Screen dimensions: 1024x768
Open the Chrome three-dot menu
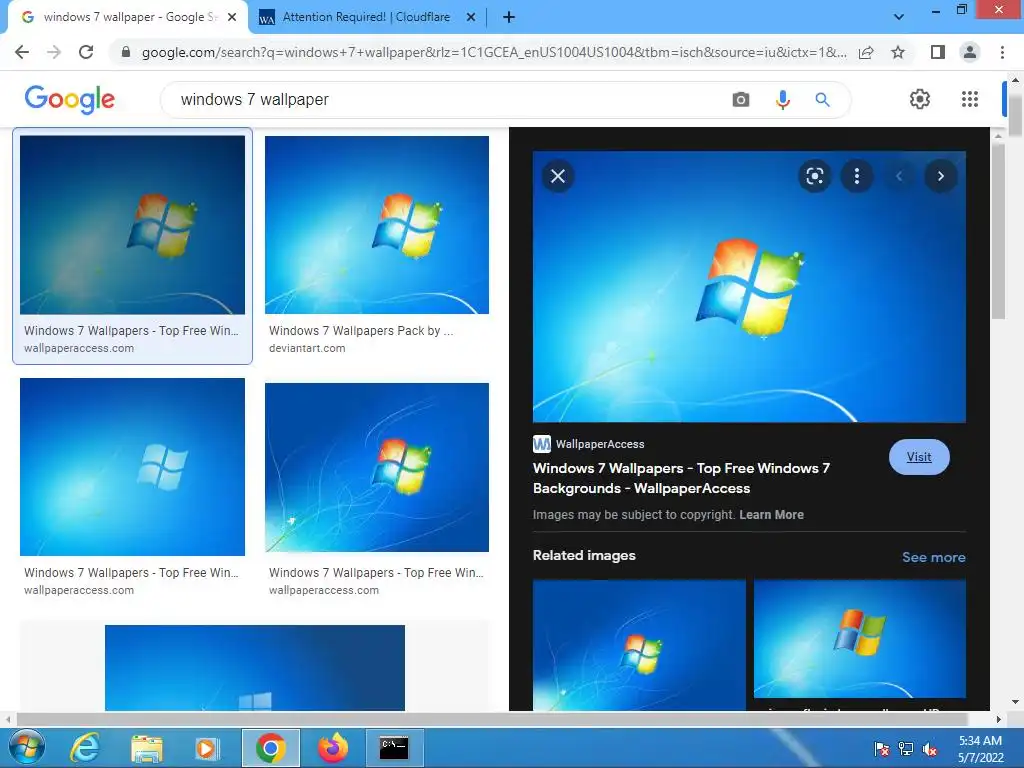[x=1002, y=52]
